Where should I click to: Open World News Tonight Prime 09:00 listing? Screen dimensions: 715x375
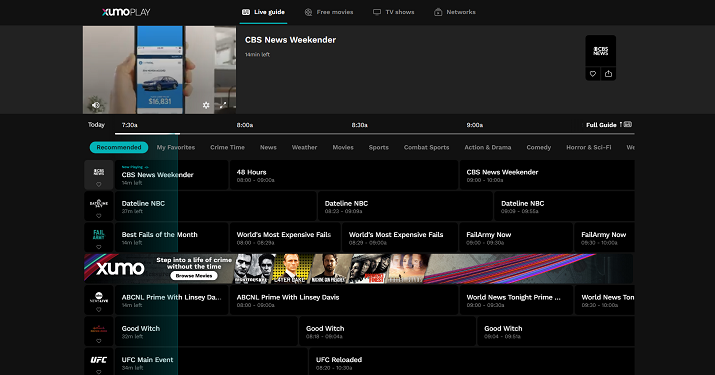(516, 300)
